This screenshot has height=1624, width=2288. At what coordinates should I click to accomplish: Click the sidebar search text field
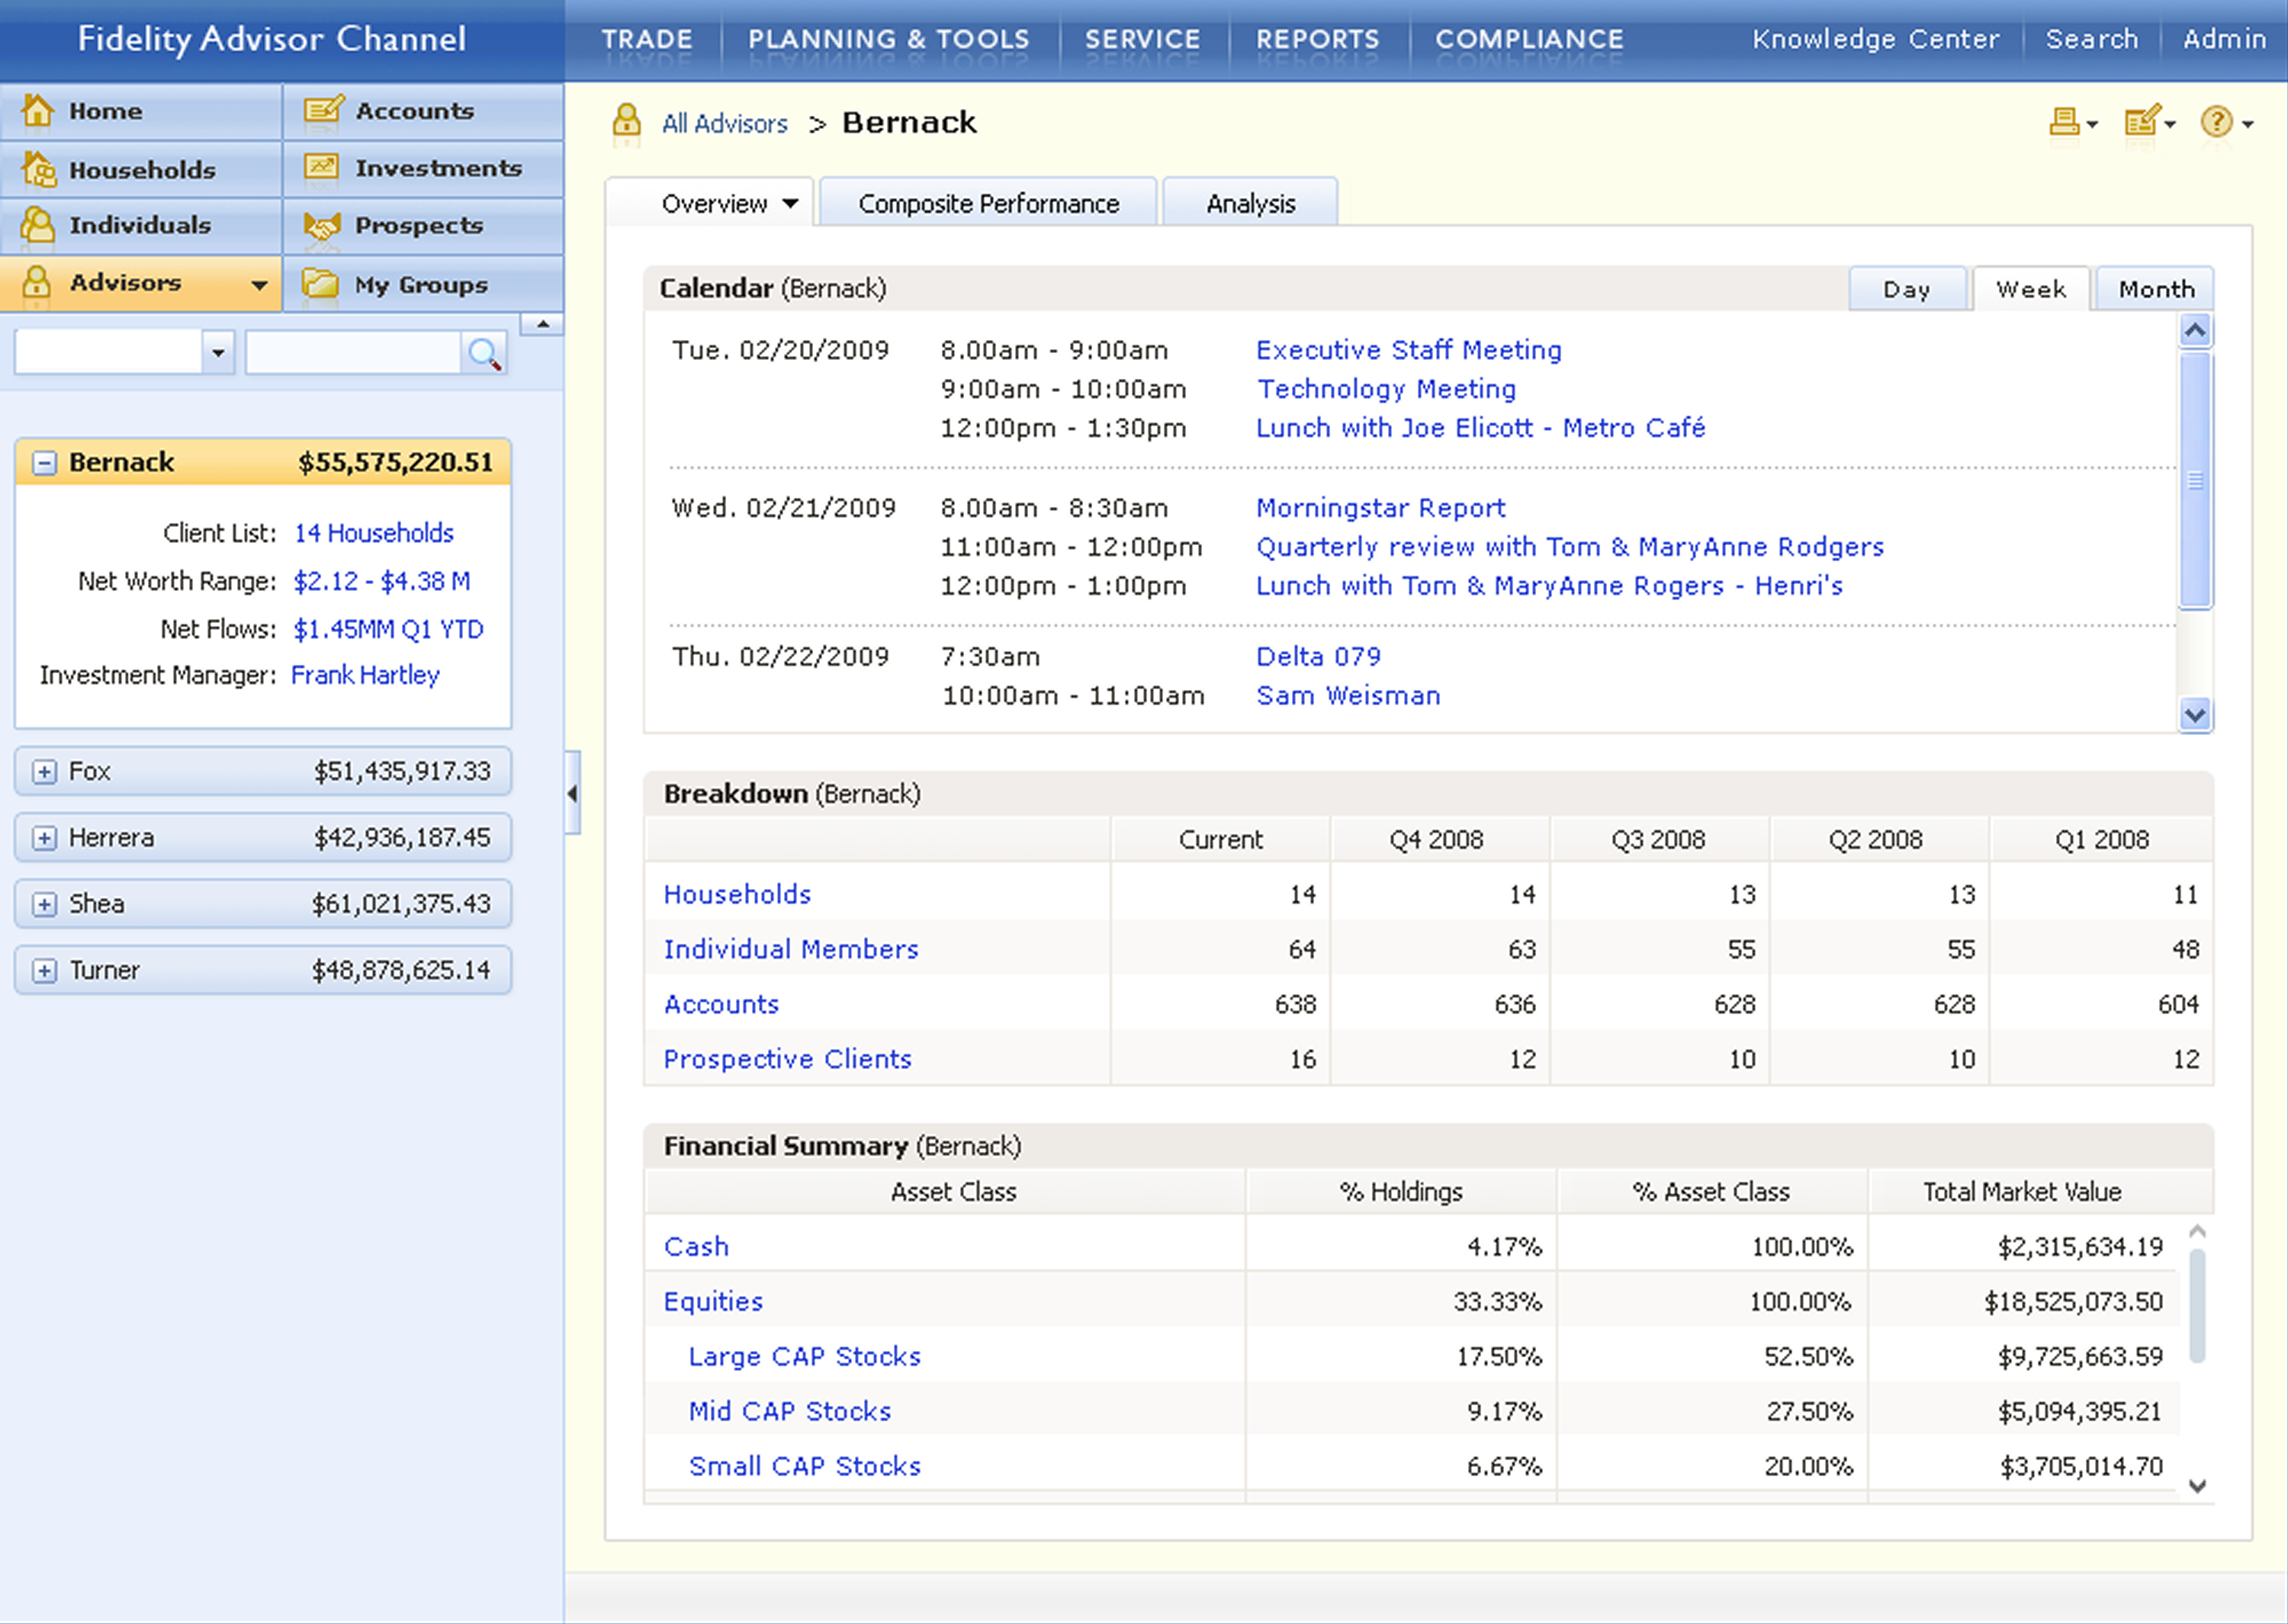pos(352,353)
